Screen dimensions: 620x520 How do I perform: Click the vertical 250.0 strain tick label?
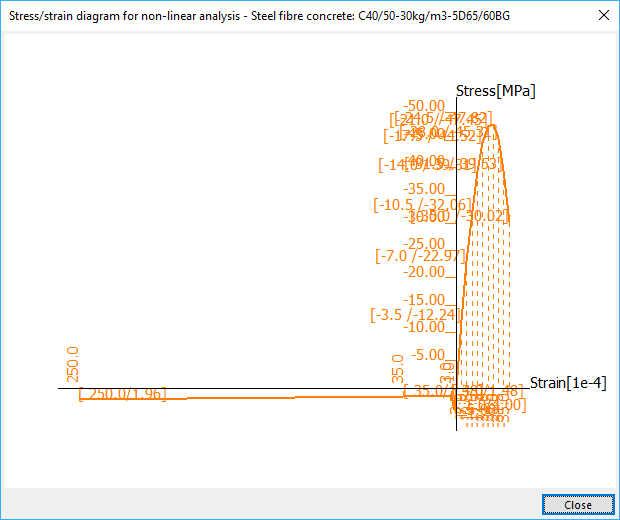click(x=72, y=365)
